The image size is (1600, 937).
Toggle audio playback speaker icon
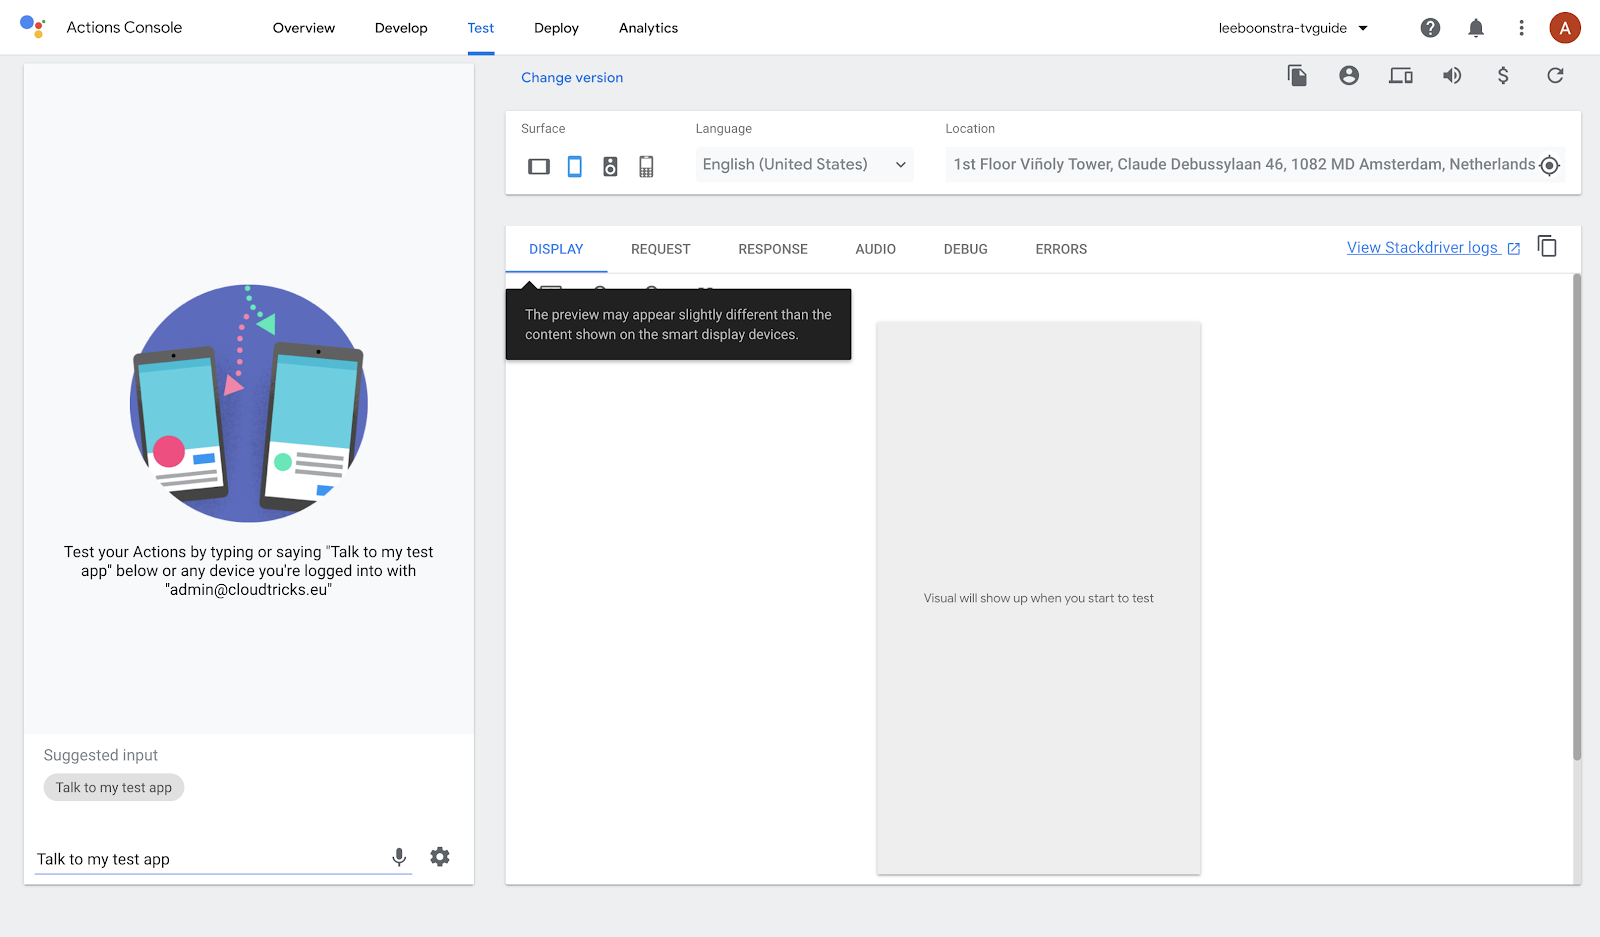1452,76
